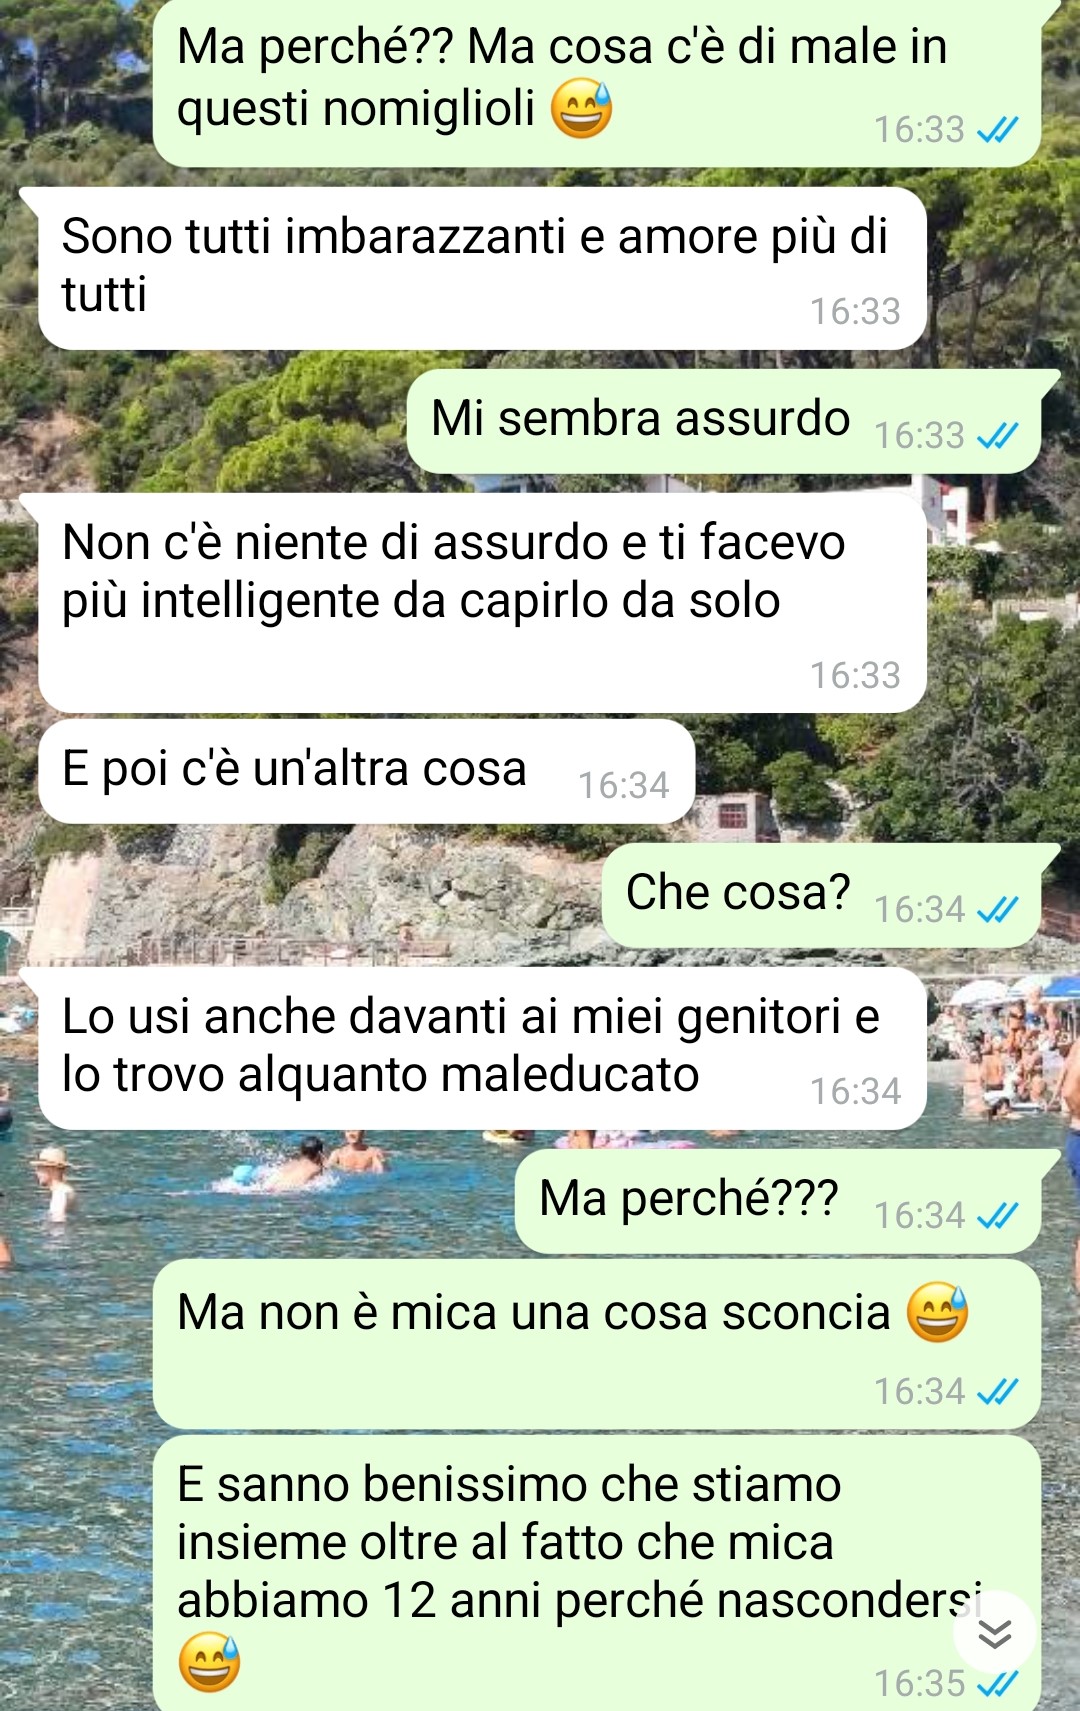Click the emoji after "una cosa sconcia"
1080x1711 pixels.
pos(937,1312)
